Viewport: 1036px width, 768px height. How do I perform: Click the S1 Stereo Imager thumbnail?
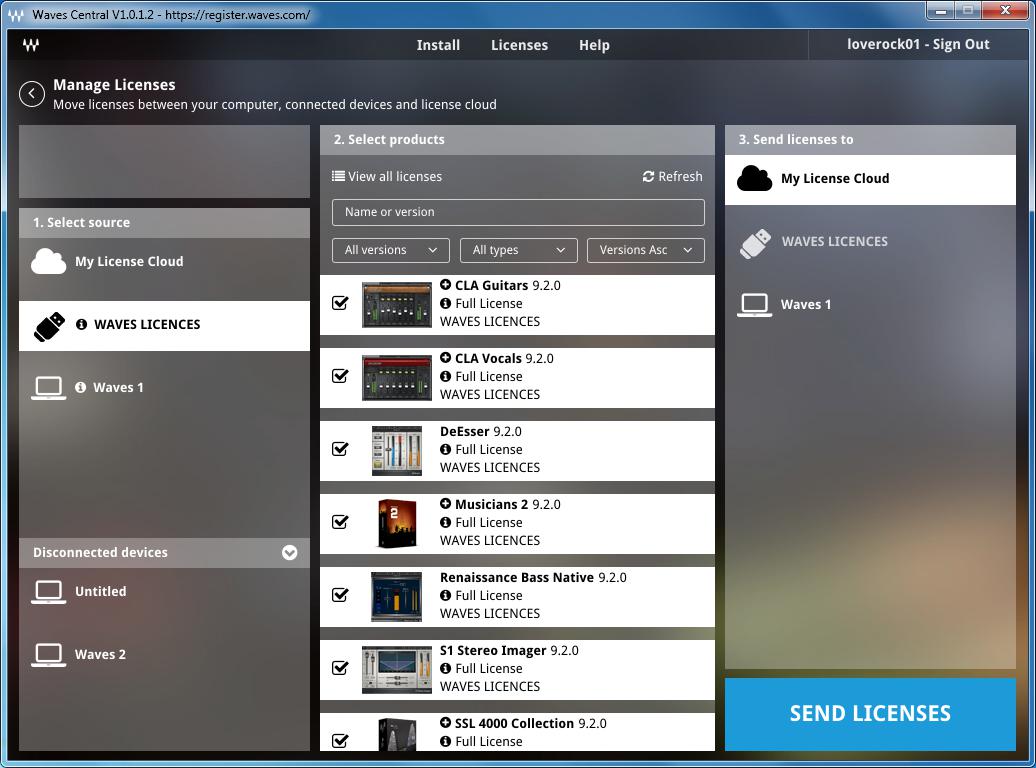(396, 670)
